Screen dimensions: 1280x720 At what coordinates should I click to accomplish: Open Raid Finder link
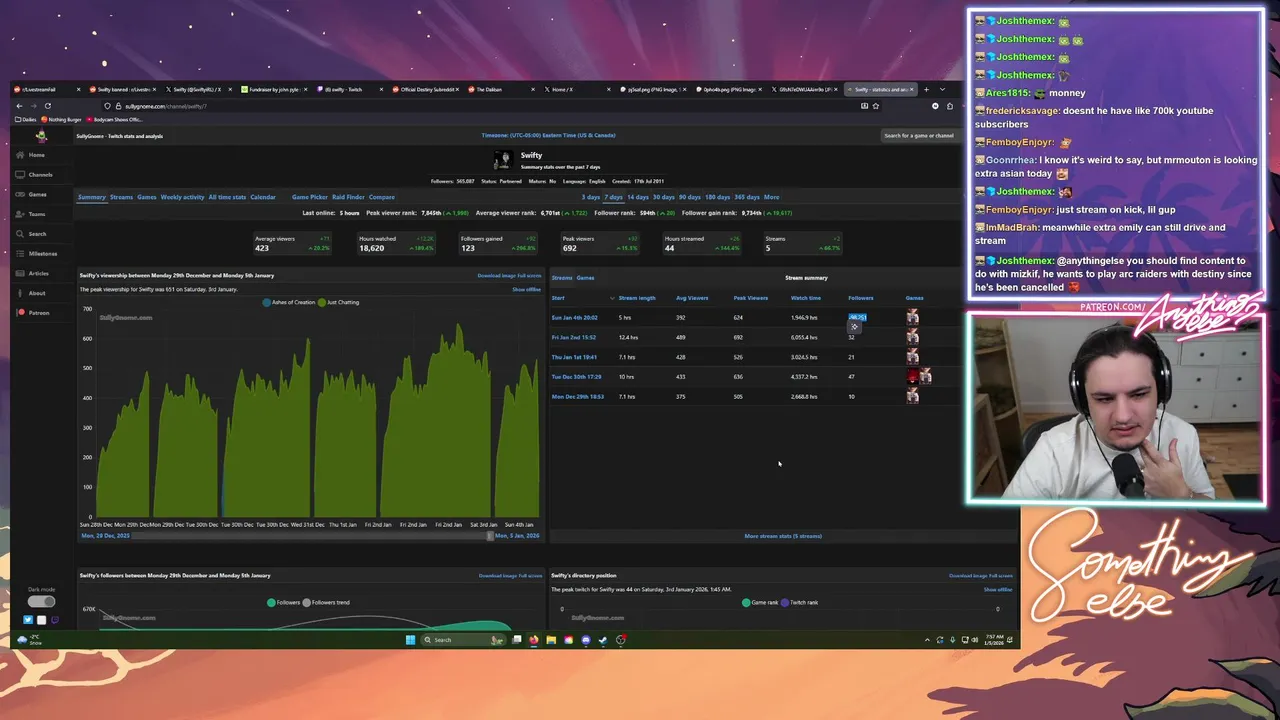point(348,197)
